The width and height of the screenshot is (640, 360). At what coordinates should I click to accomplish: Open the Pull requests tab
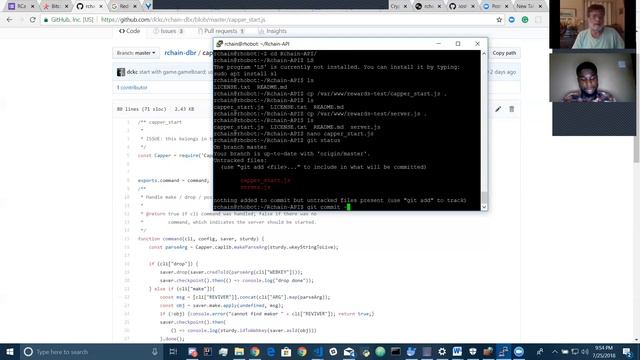pyautogui.click(x=221, y=31)
